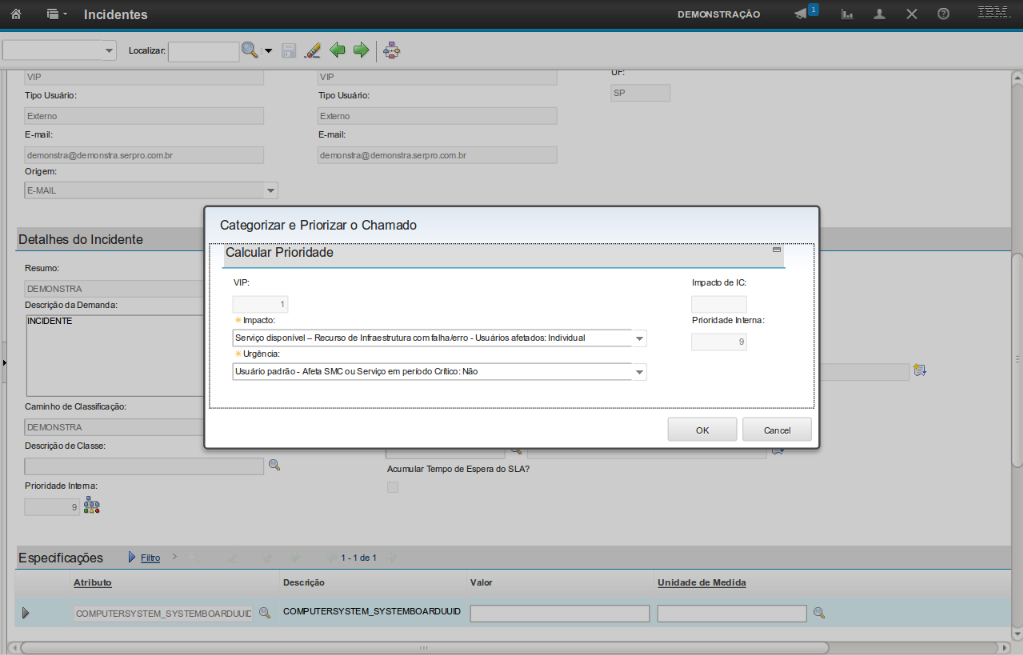Image resolution: width=1023 pixels, height=655 pixels.
Task: Click the Localizar search input field
Action: (x=203, y=51)
